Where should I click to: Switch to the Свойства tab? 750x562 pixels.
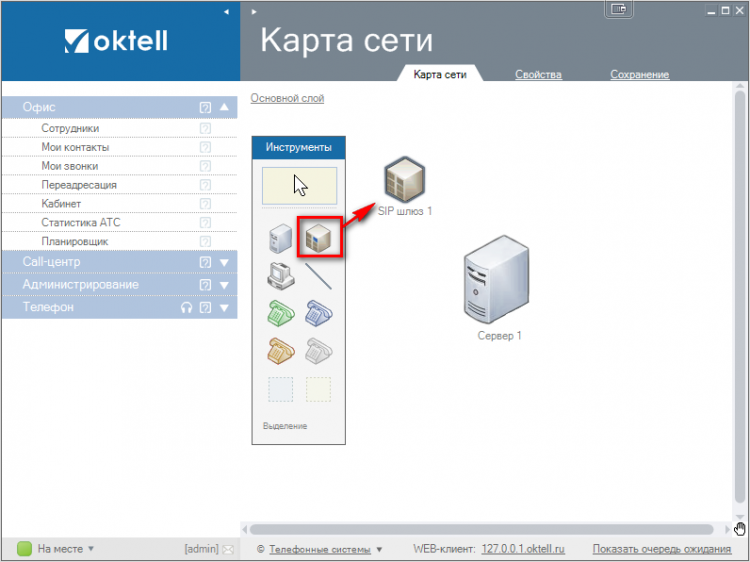tap(538, 75)
